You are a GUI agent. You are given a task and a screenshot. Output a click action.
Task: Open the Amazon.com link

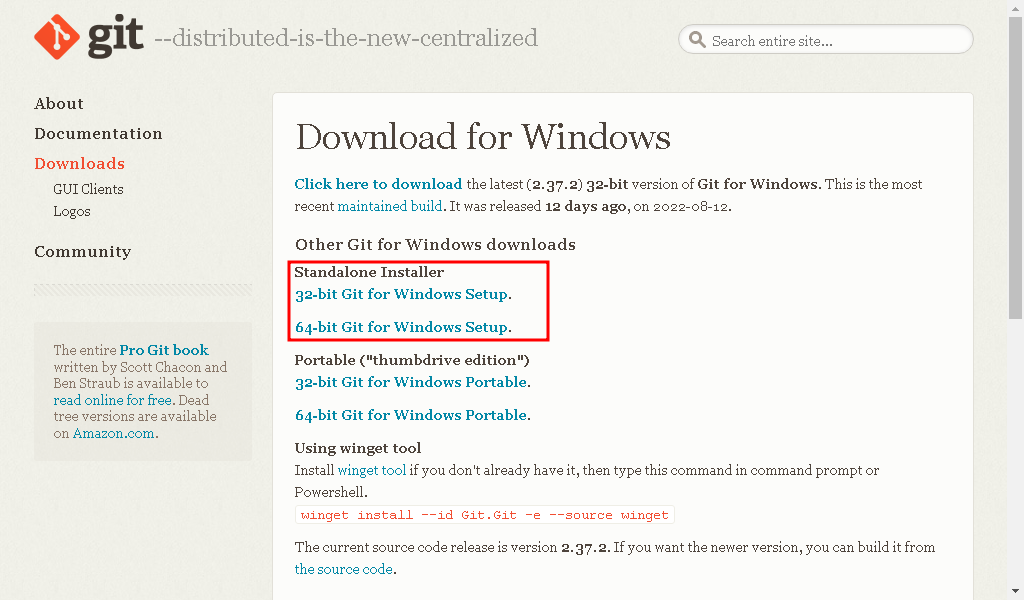click(114, 434)
